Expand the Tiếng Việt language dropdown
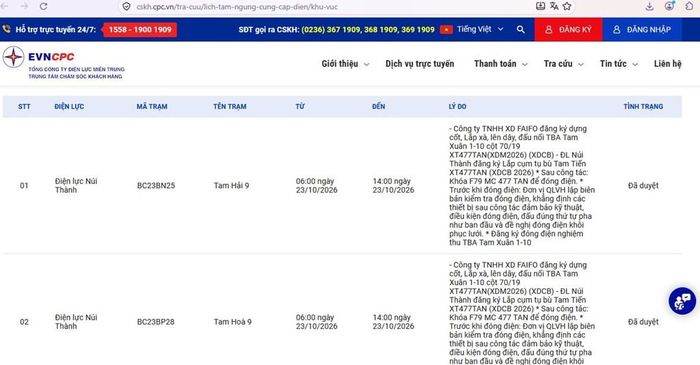This screenshot has height=365, width=700. pyautogui.click(x=480, y=29)
